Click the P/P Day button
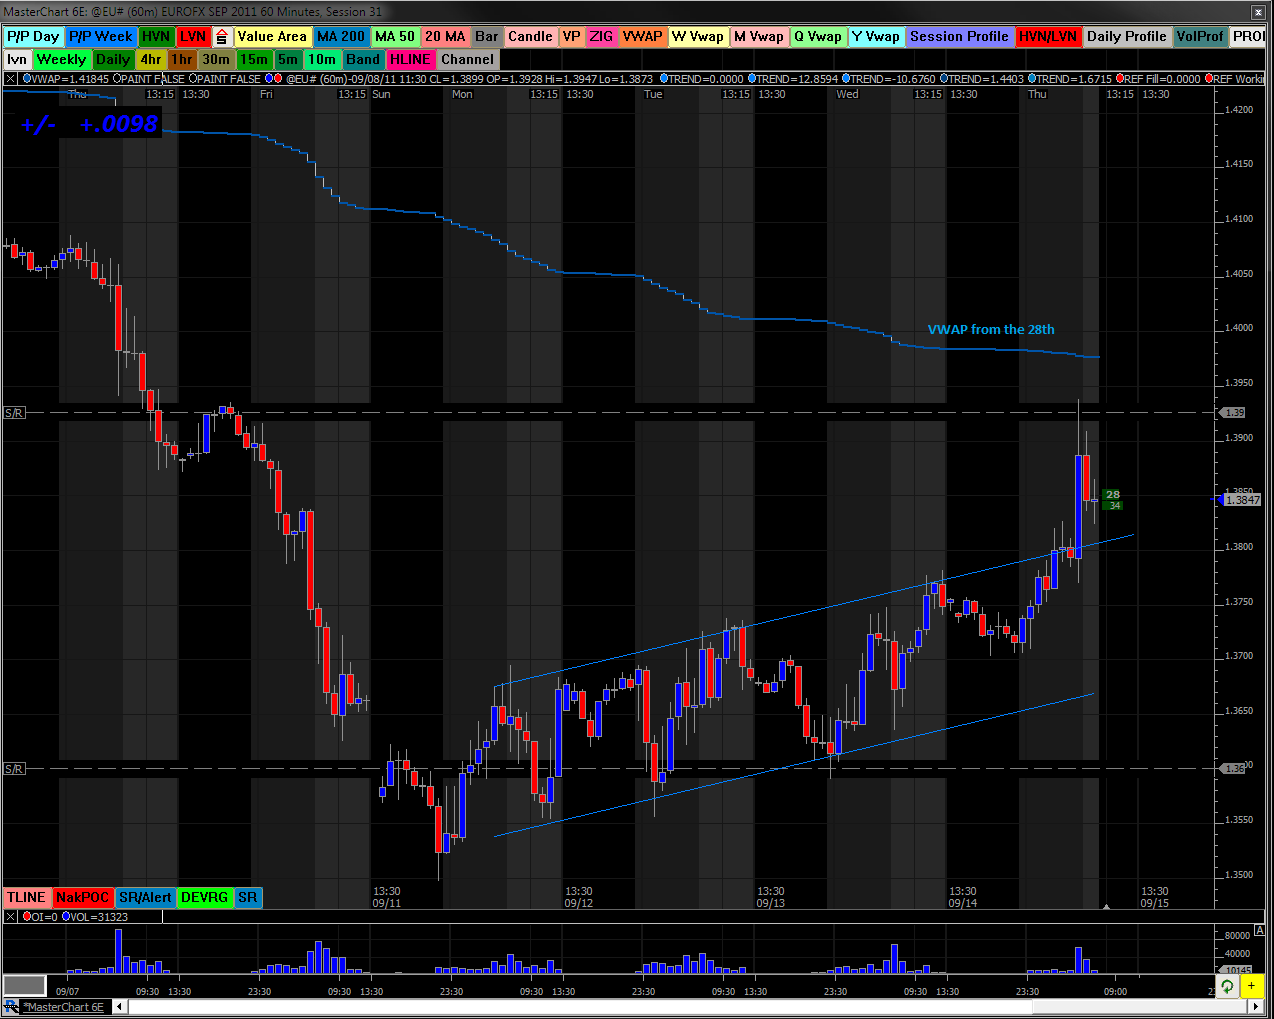 pyautogui.click(x=33, y=36)
